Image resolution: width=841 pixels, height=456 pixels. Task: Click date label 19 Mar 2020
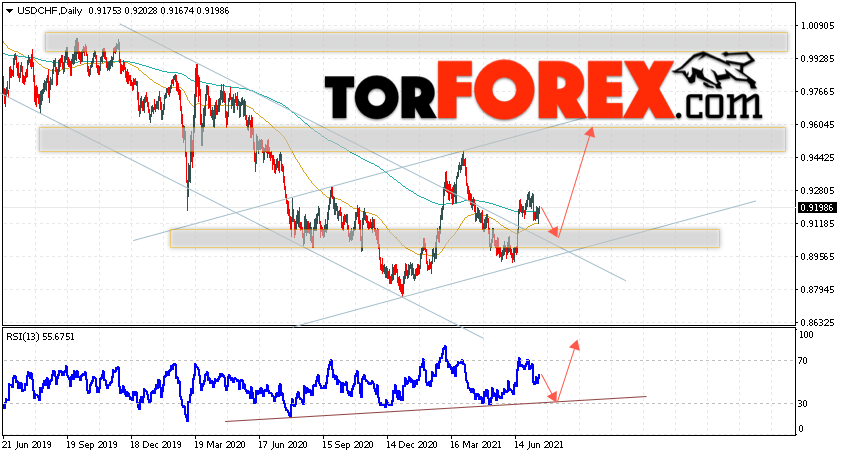click(220, 445)
